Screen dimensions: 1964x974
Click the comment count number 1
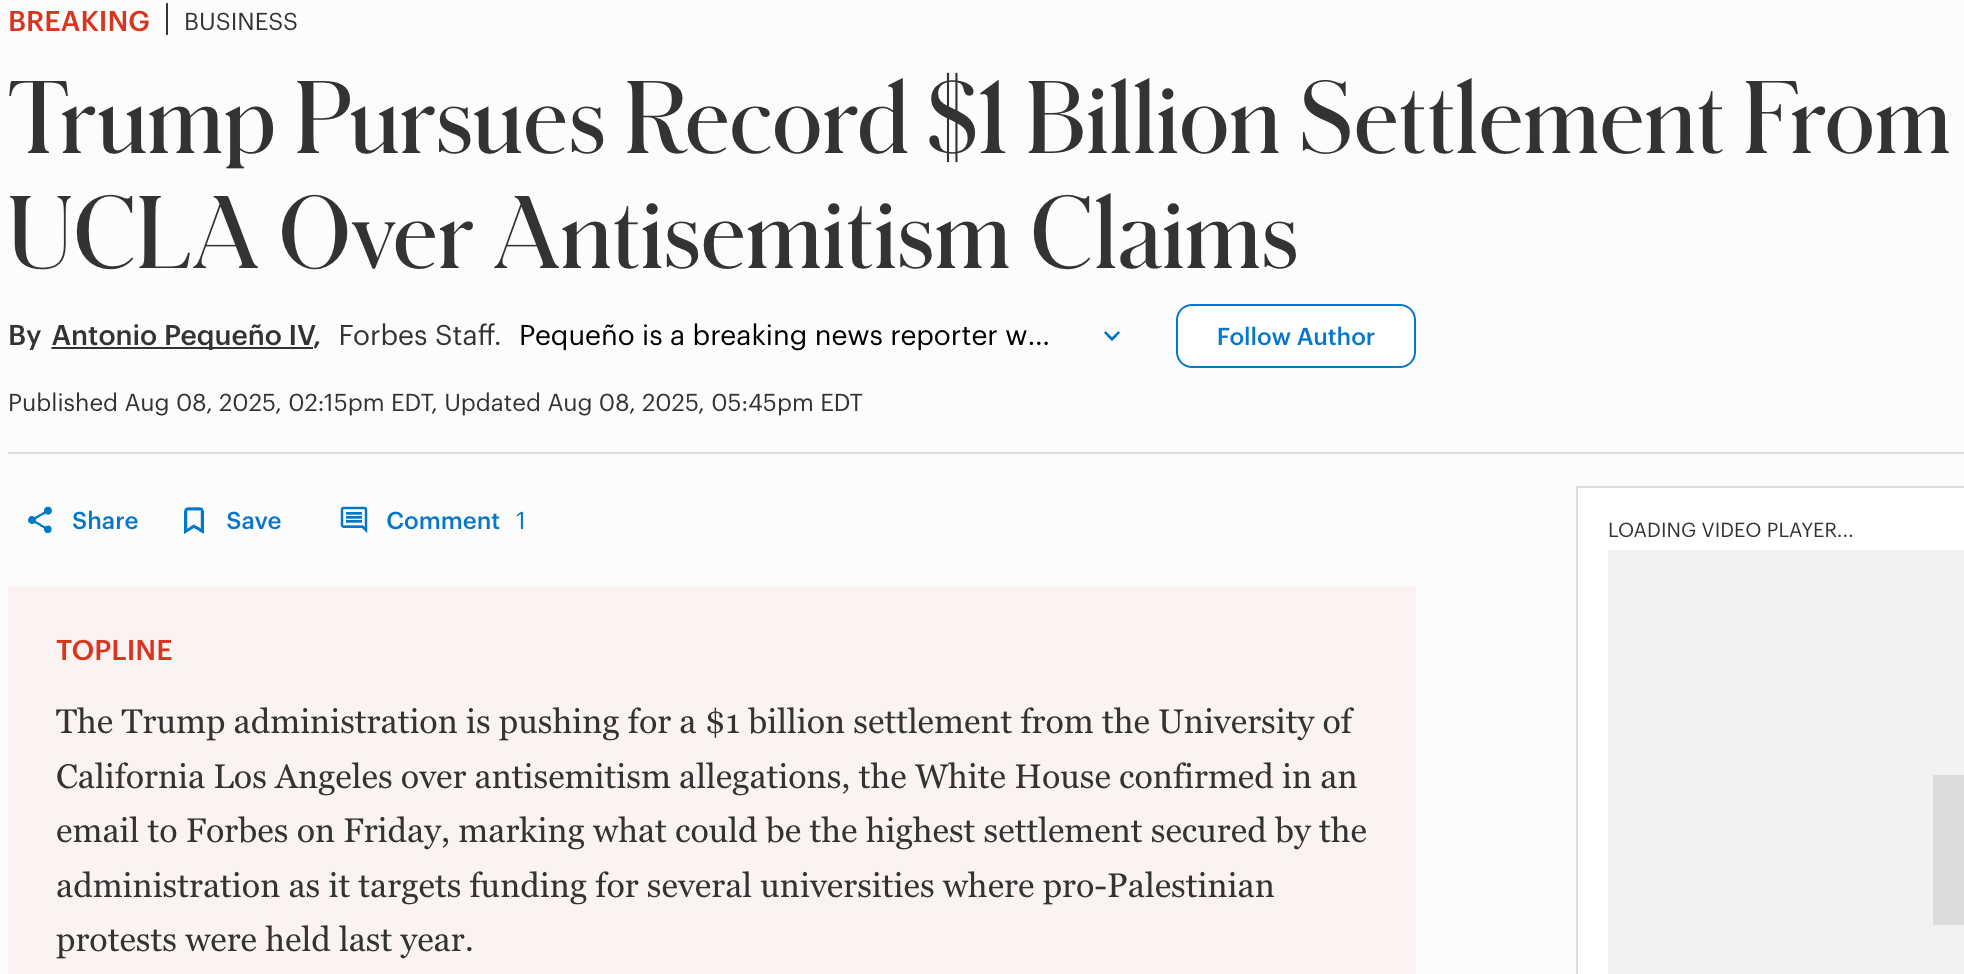pyautogui.click(x=520, y=520)
